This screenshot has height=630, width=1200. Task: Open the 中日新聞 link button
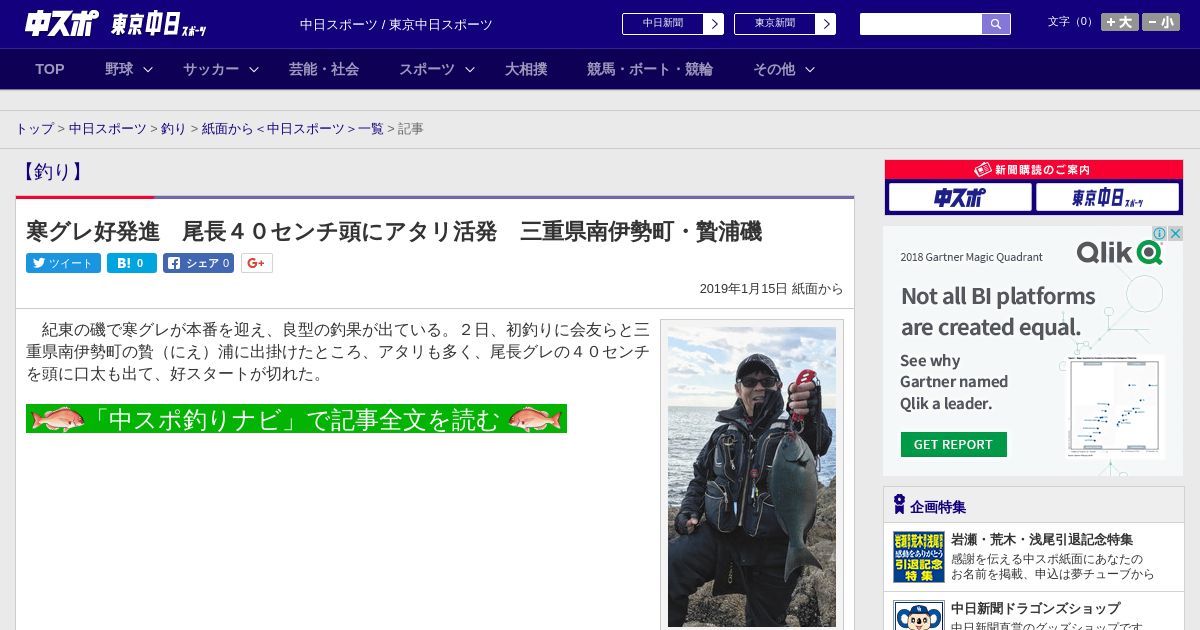[x=673, y=24]
